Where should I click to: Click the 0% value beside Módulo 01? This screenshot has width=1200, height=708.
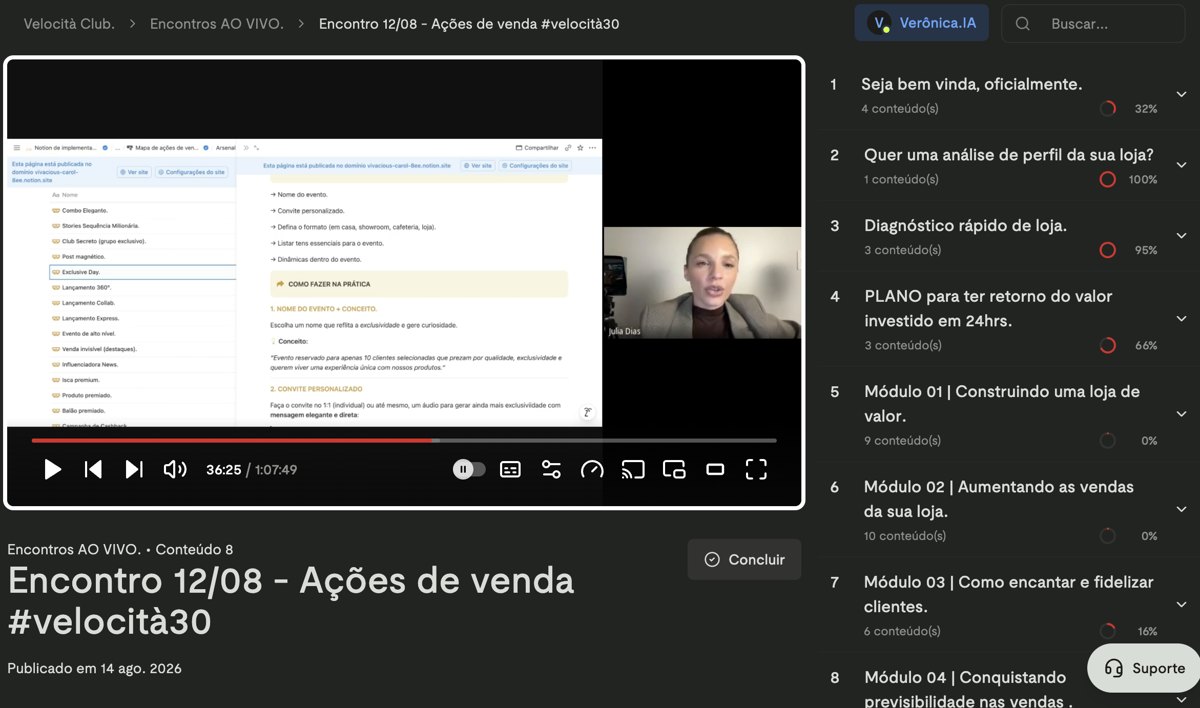click(1149, 441)
